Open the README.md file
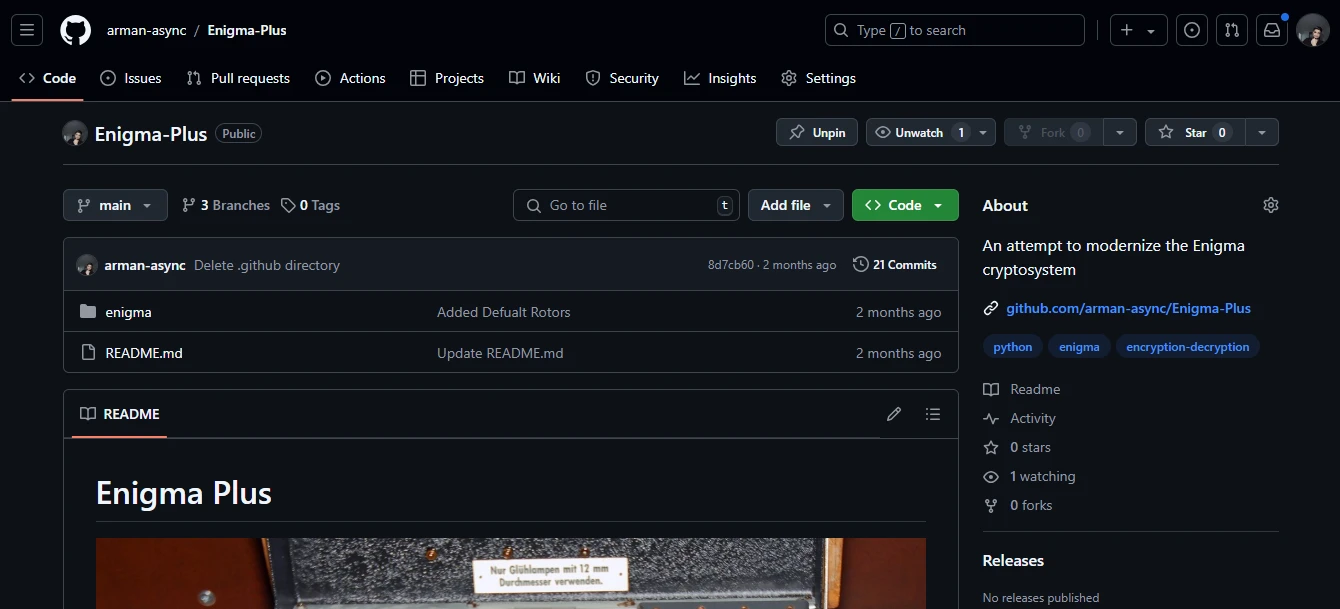This screenshot has height=609, width=1340. (x=144, y=353)
